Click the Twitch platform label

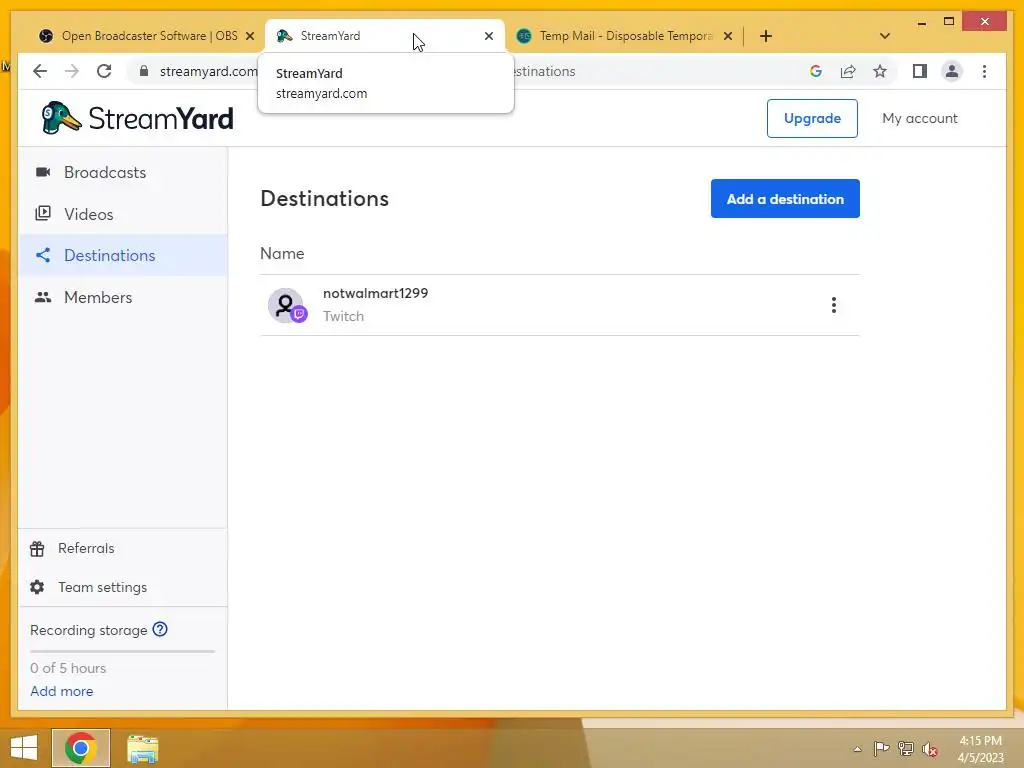click(x=344, y=316)
